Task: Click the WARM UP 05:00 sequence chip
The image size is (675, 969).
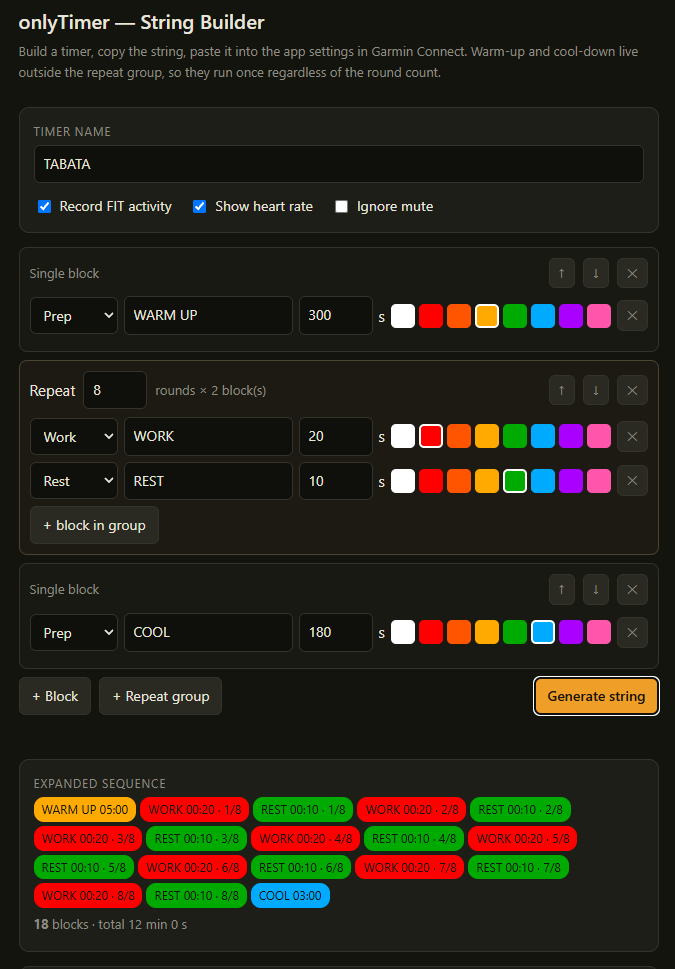Action: click(x=85, y=810)
